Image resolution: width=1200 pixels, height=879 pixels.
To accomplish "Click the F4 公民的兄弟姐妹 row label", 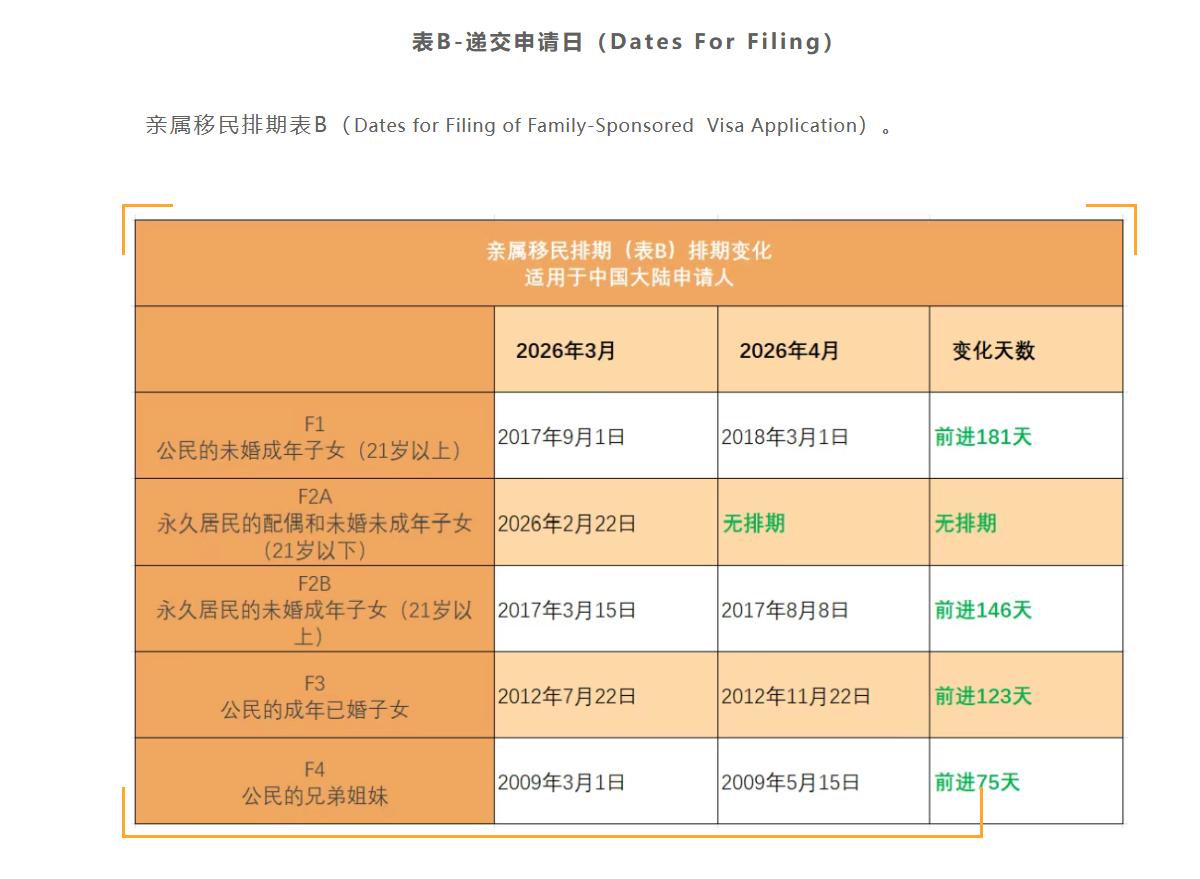I will pyautogui.click(x=313, y=781).
